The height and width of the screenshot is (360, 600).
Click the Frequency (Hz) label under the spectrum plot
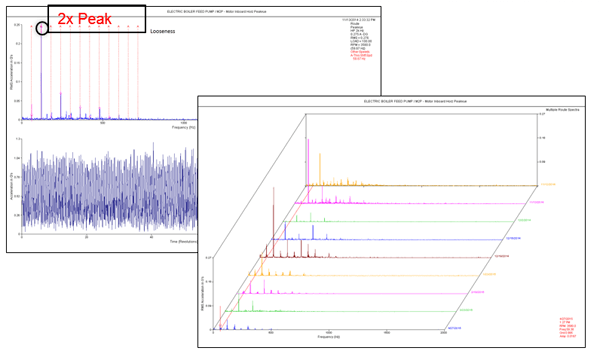point(184,127)
